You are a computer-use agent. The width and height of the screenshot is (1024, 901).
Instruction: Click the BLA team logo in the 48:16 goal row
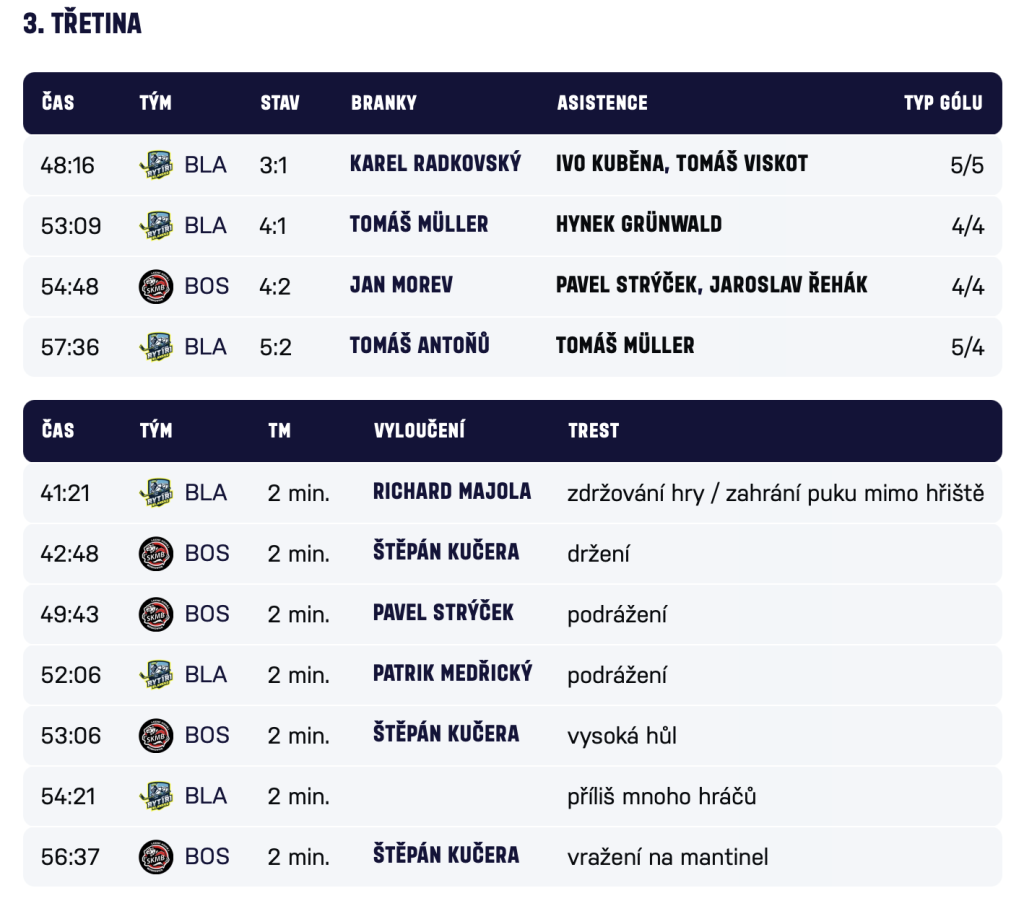tap(155, 165)
